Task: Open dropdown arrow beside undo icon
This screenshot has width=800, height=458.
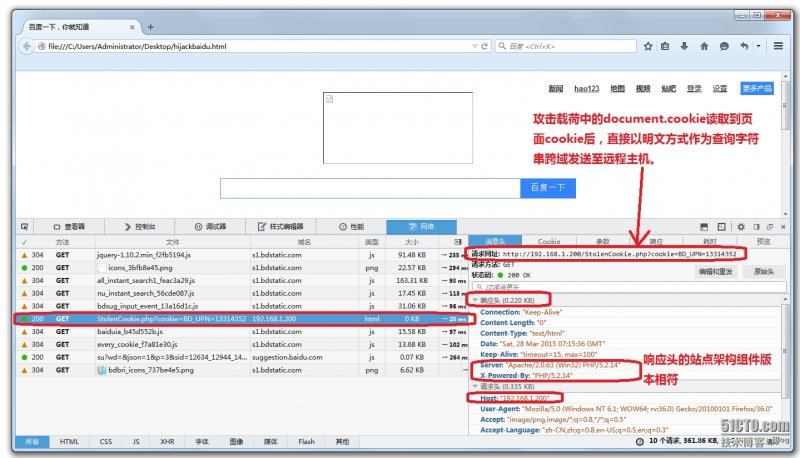Action: [759, 46]
